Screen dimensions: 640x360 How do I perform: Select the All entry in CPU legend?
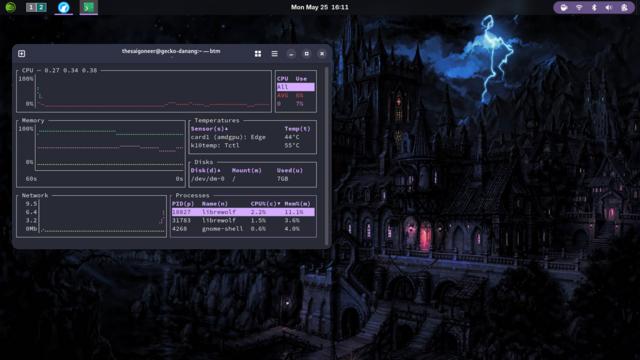point(296,87)
